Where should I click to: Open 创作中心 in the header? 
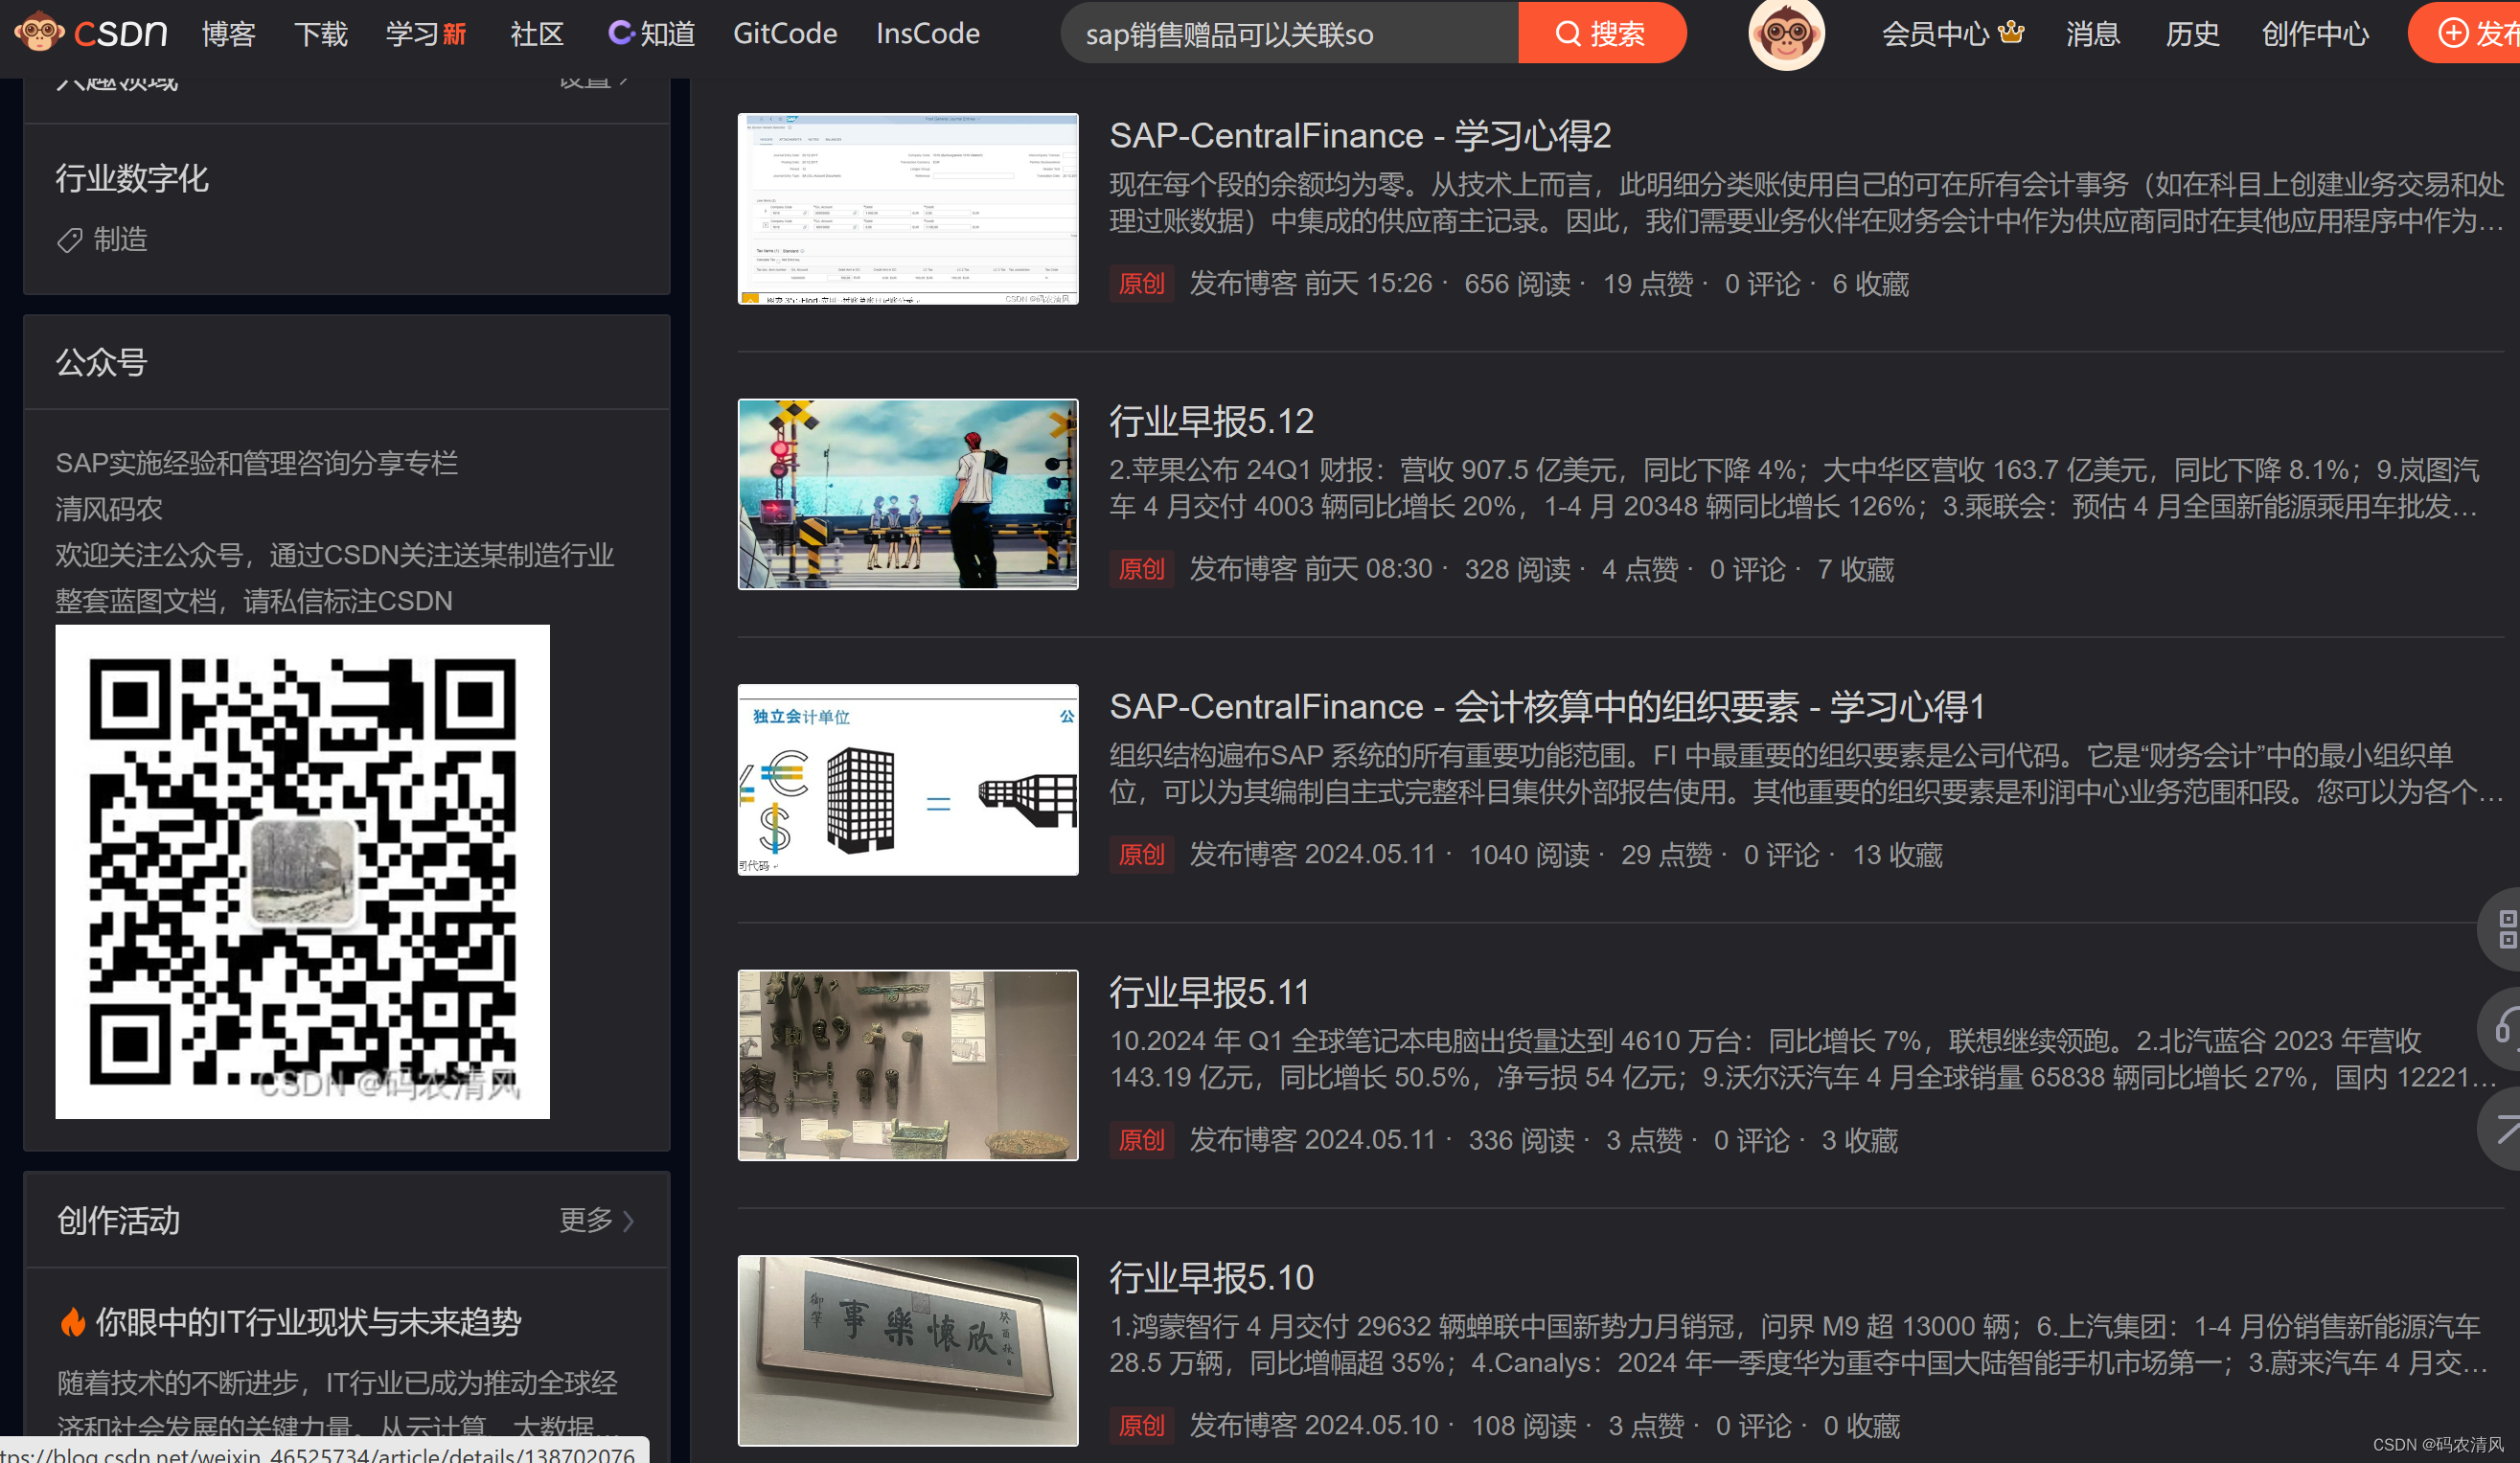[2315, 34]
